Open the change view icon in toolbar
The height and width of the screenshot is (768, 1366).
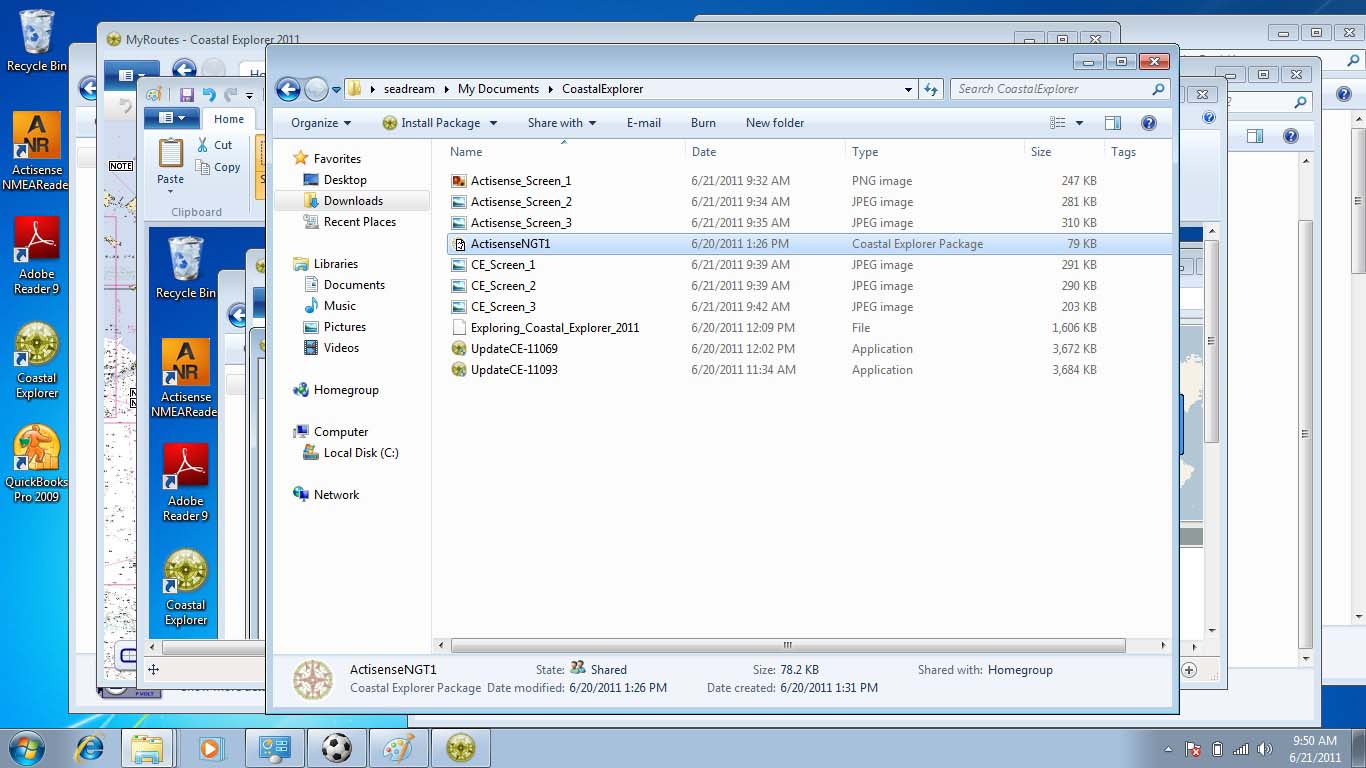1058,123
